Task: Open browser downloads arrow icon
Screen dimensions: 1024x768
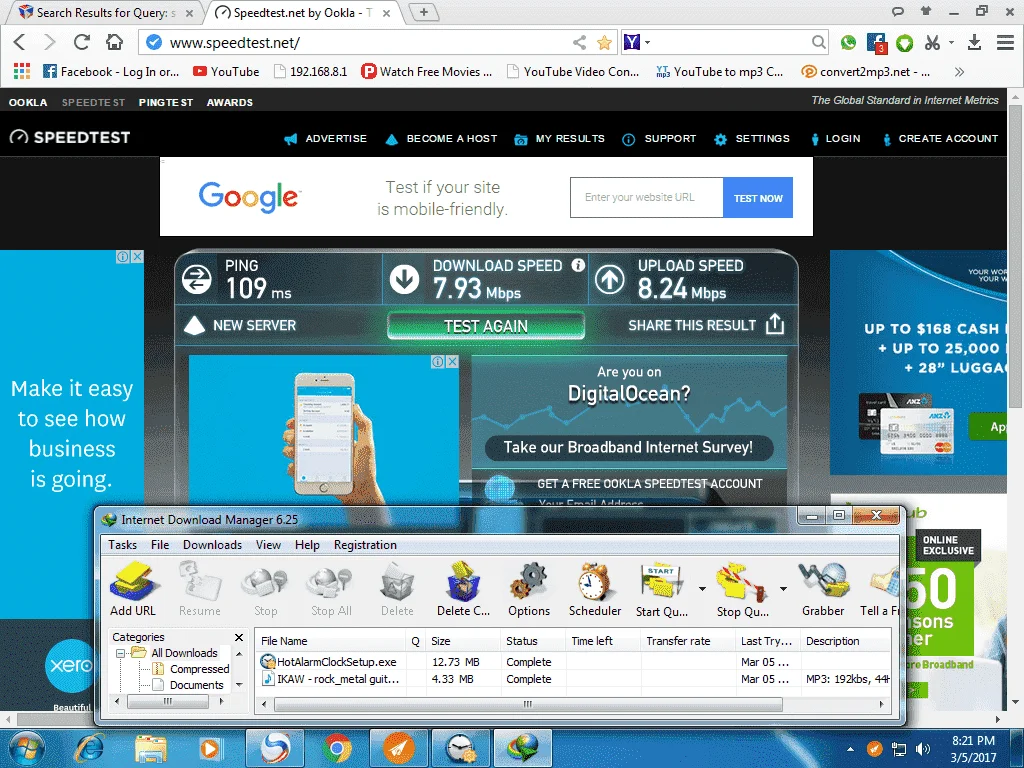Action: click(x=974, y=42)
